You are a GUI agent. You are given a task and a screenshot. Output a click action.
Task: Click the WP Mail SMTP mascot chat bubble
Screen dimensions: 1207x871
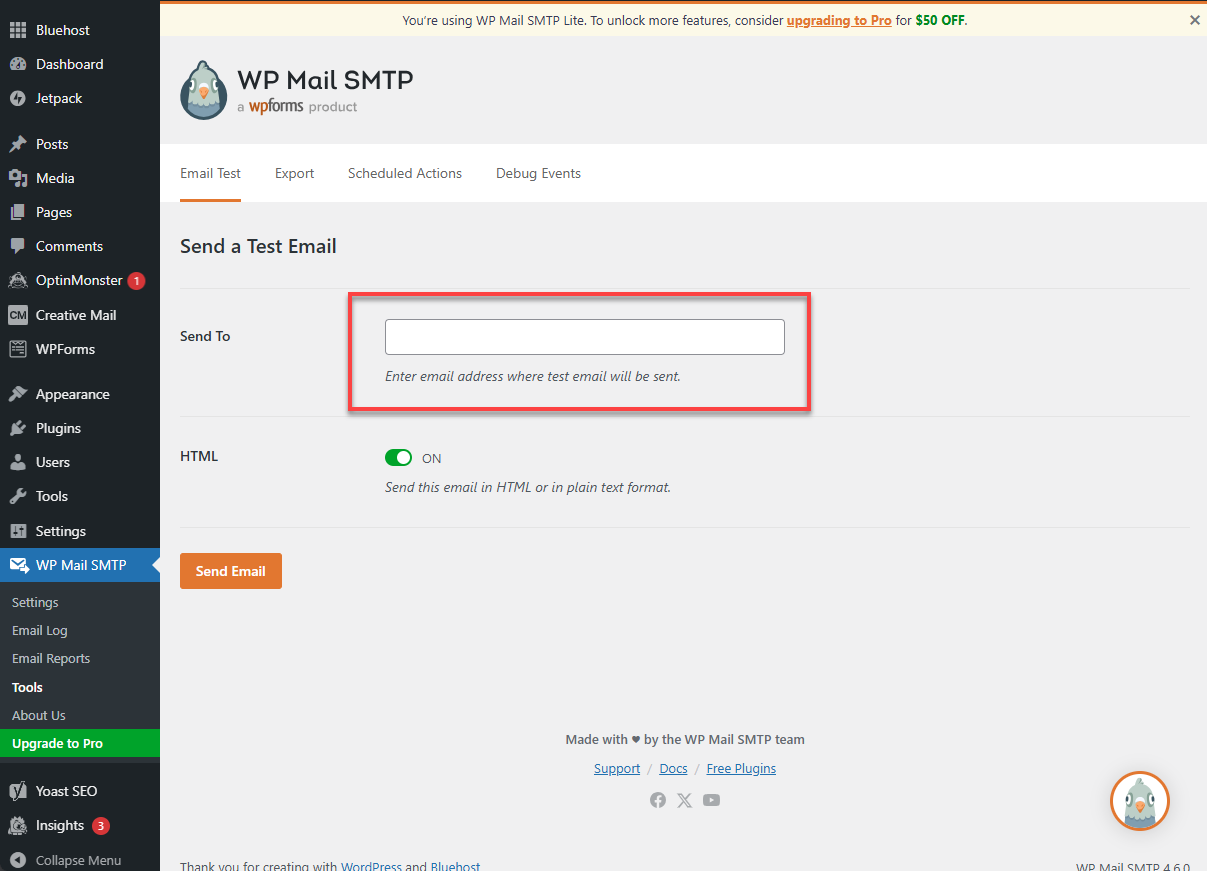[x=1139, y=801]
